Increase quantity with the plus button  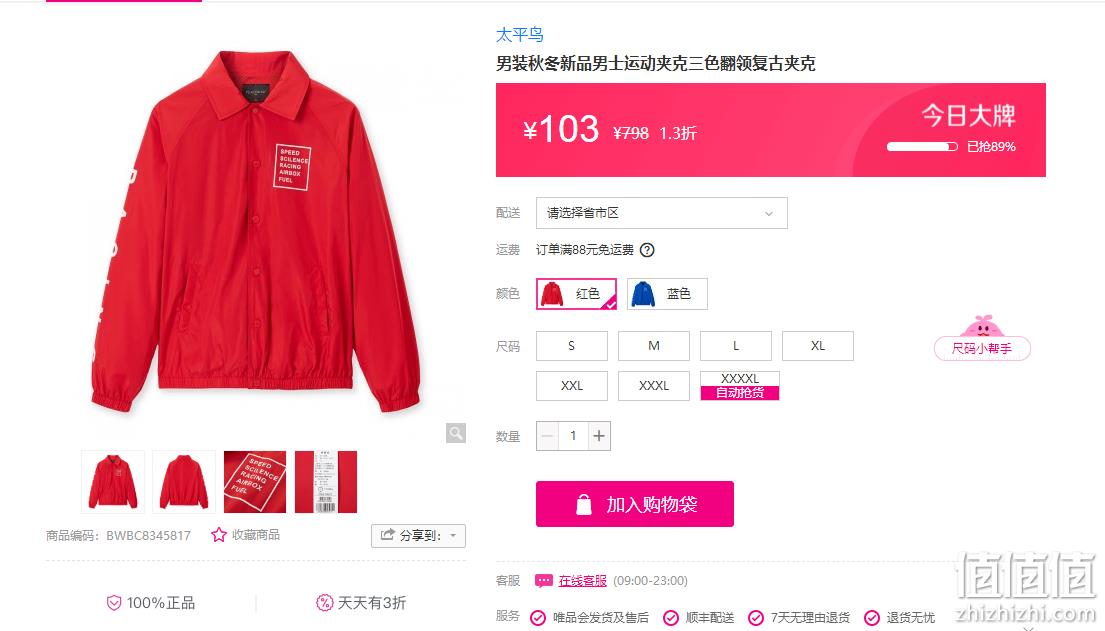(599, 436)
